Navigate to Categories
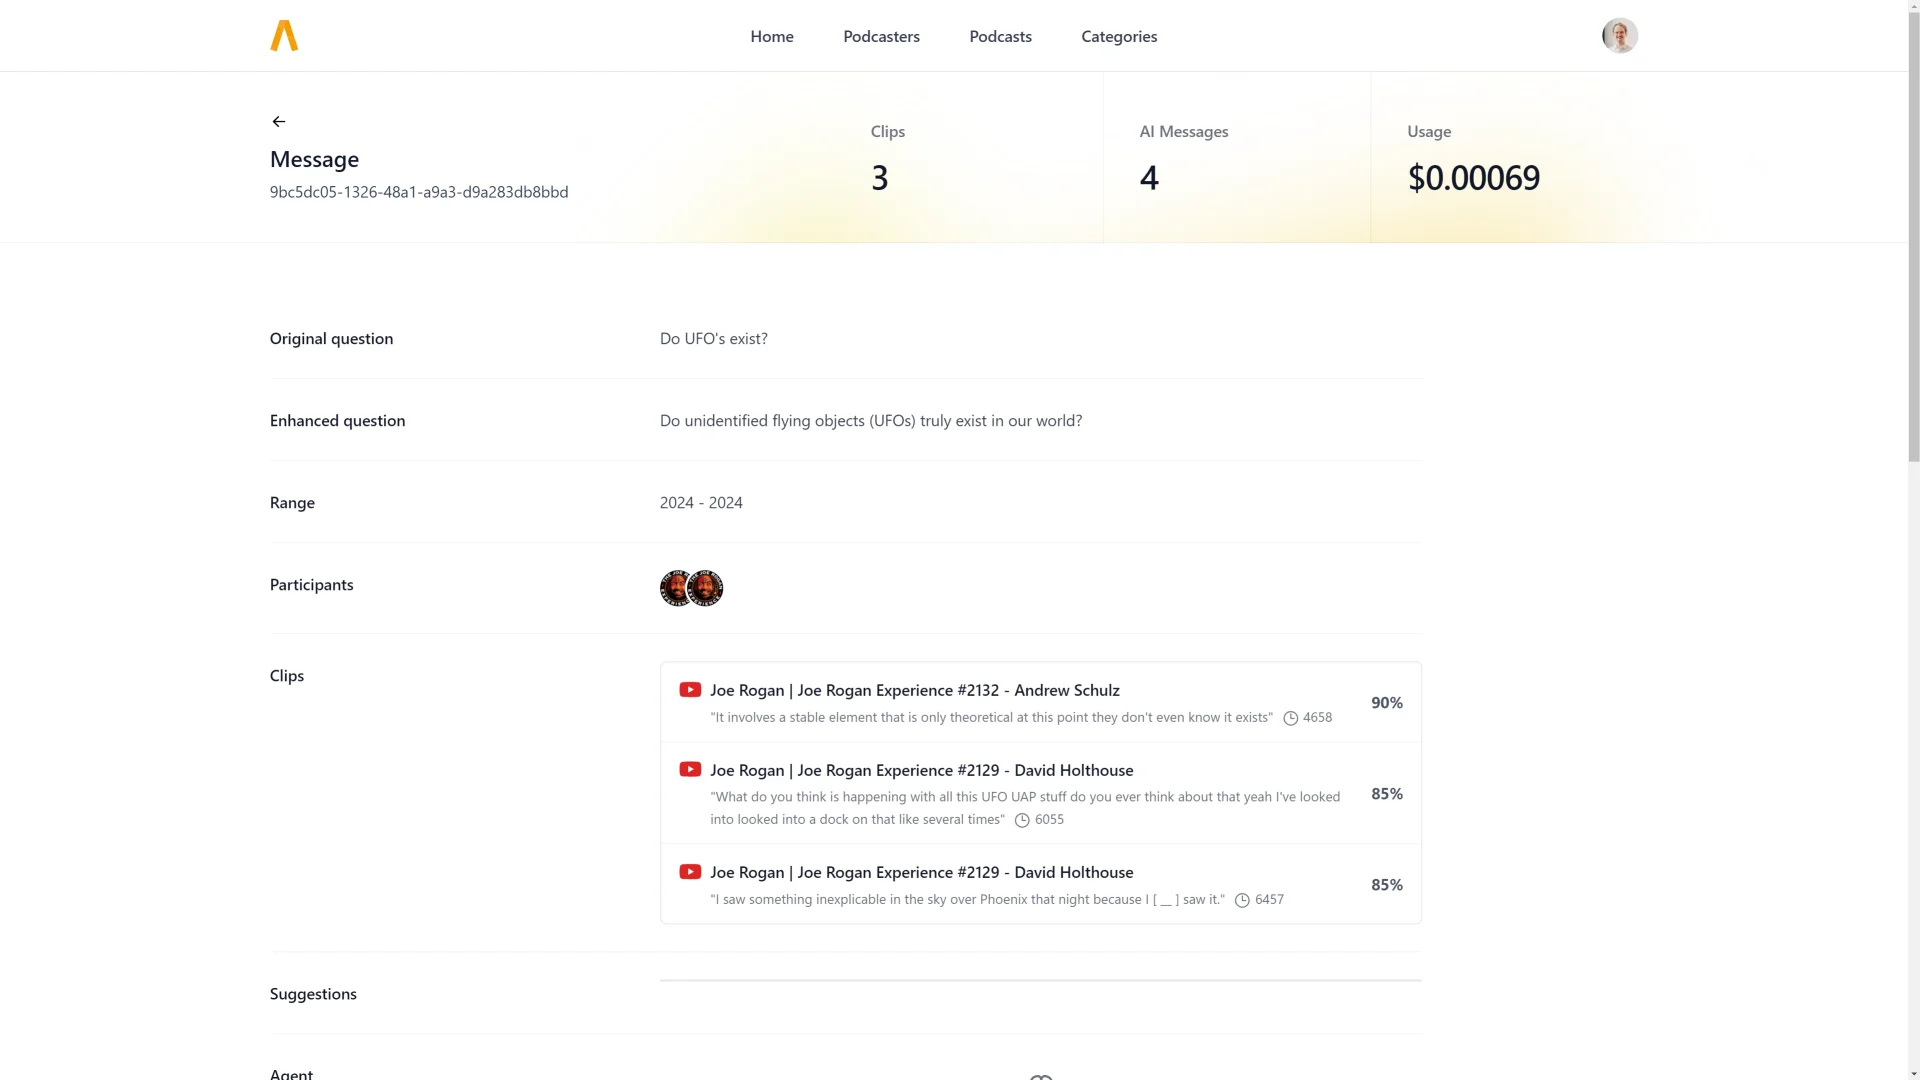Screen dimensions: 1920x1080 click(x=1119, y=36)
